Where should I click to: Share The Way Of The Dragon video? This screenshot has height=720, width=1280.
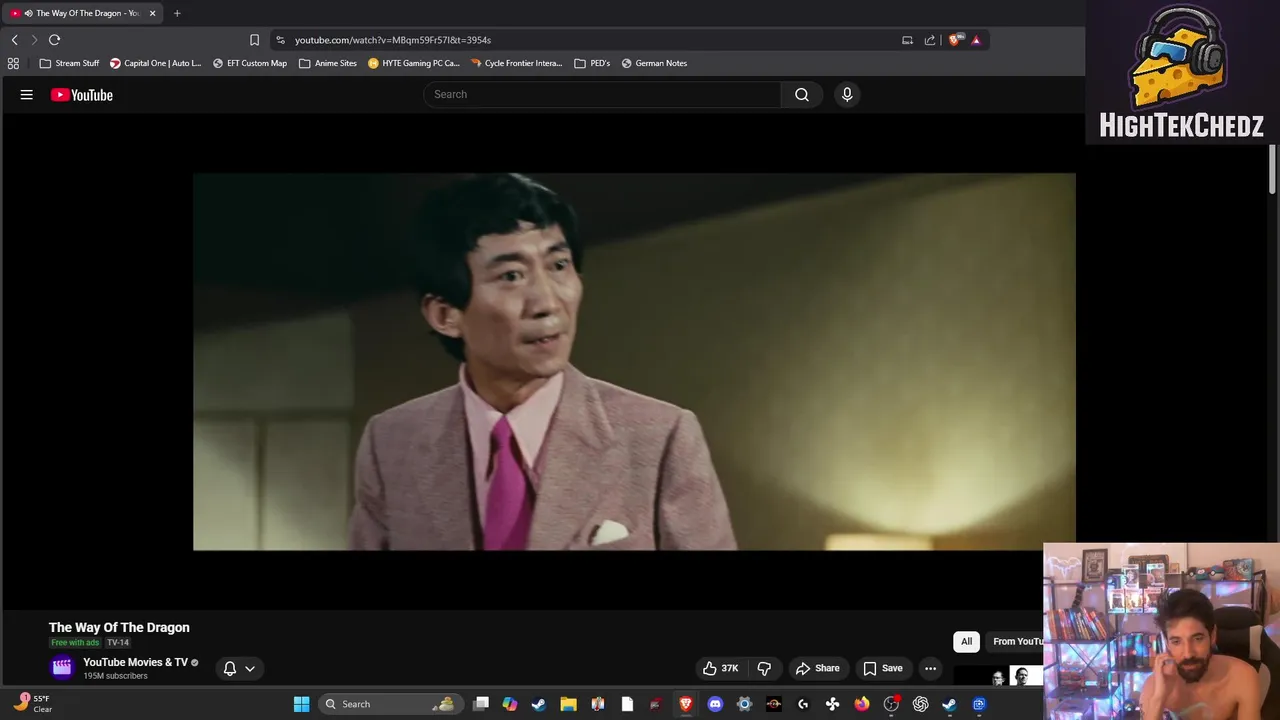tap(817, 668)
